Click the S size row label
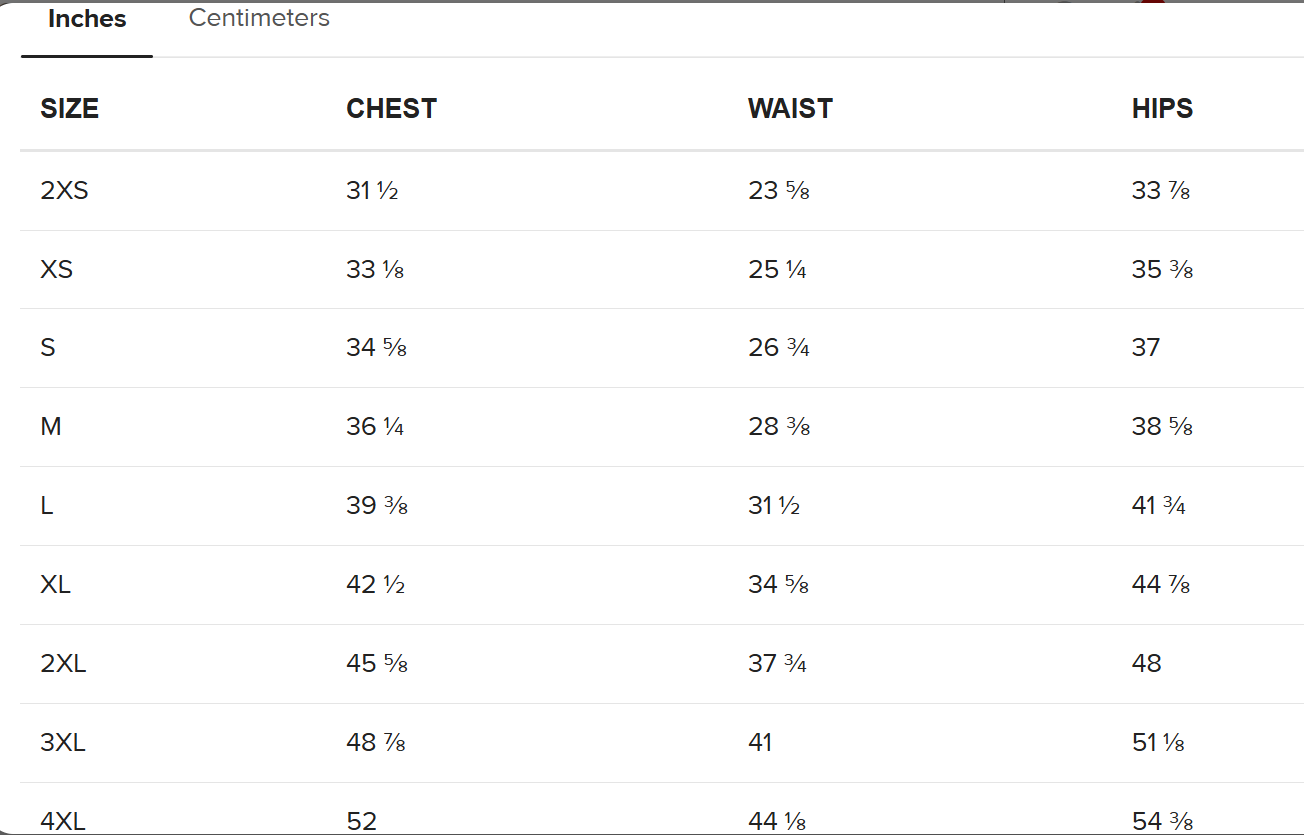Screen dimensions: 1304x835 click(48, 348)
